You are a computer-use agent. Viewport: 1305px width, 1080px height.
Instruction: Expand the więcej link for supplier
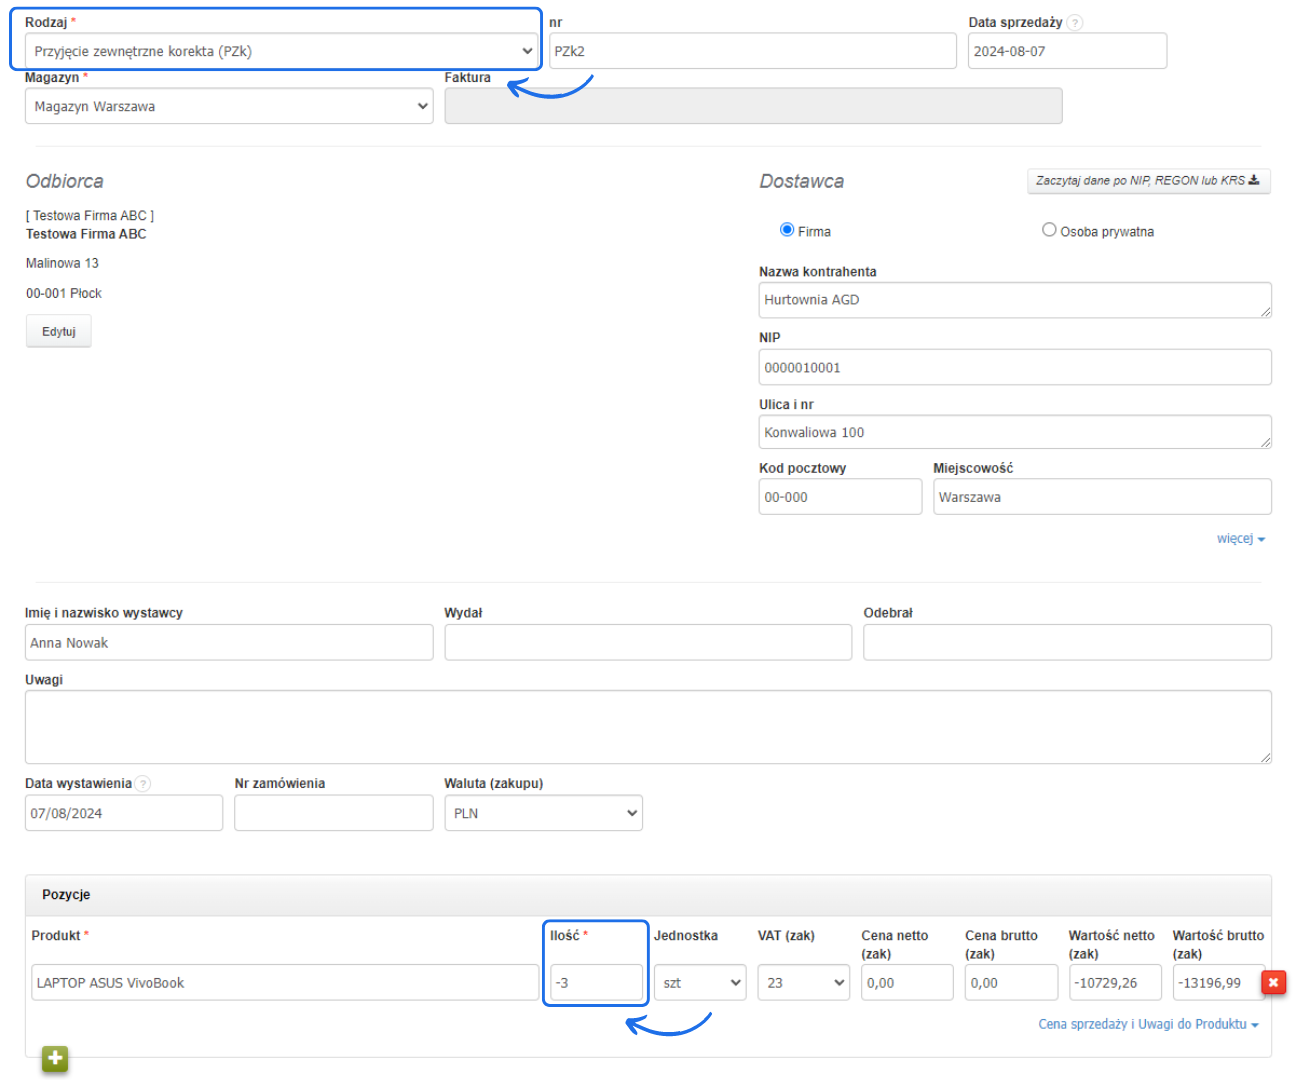point(1240,539)
